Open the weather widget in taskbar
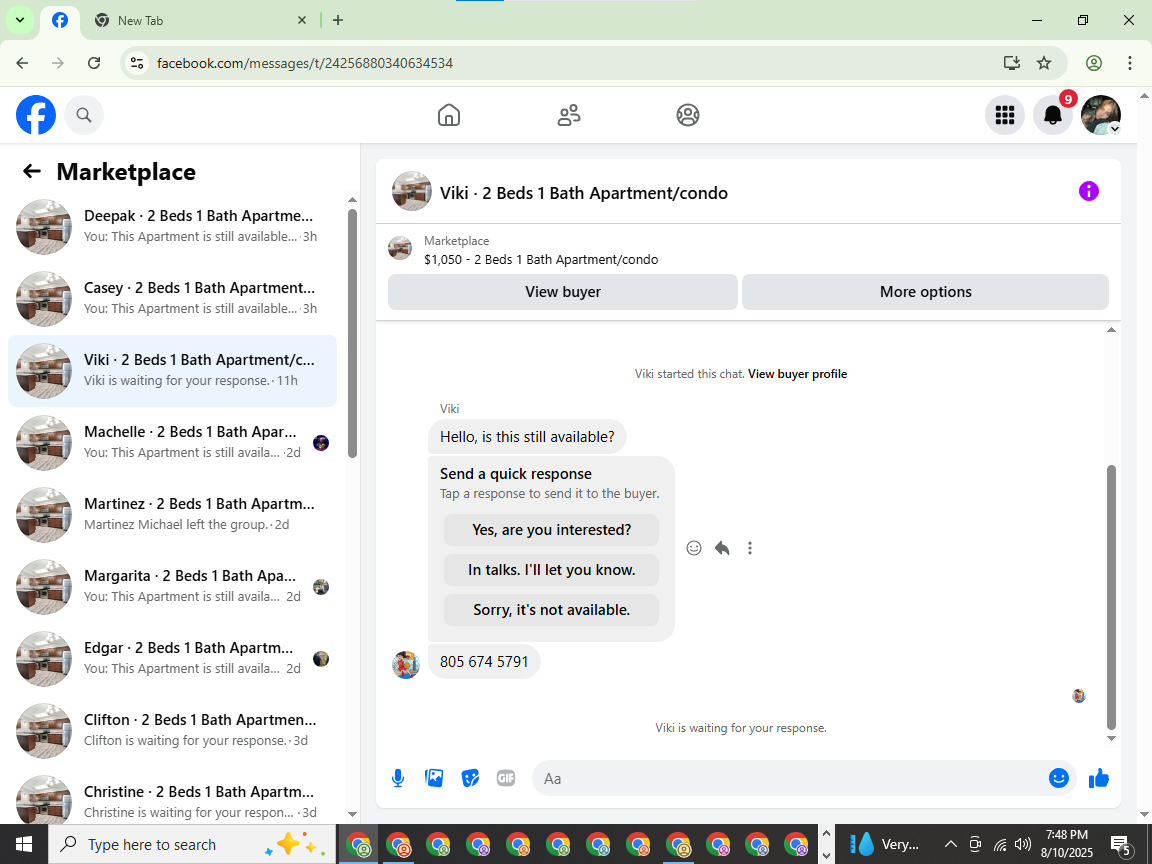1152x864 pixels. (x=884, y=844)
